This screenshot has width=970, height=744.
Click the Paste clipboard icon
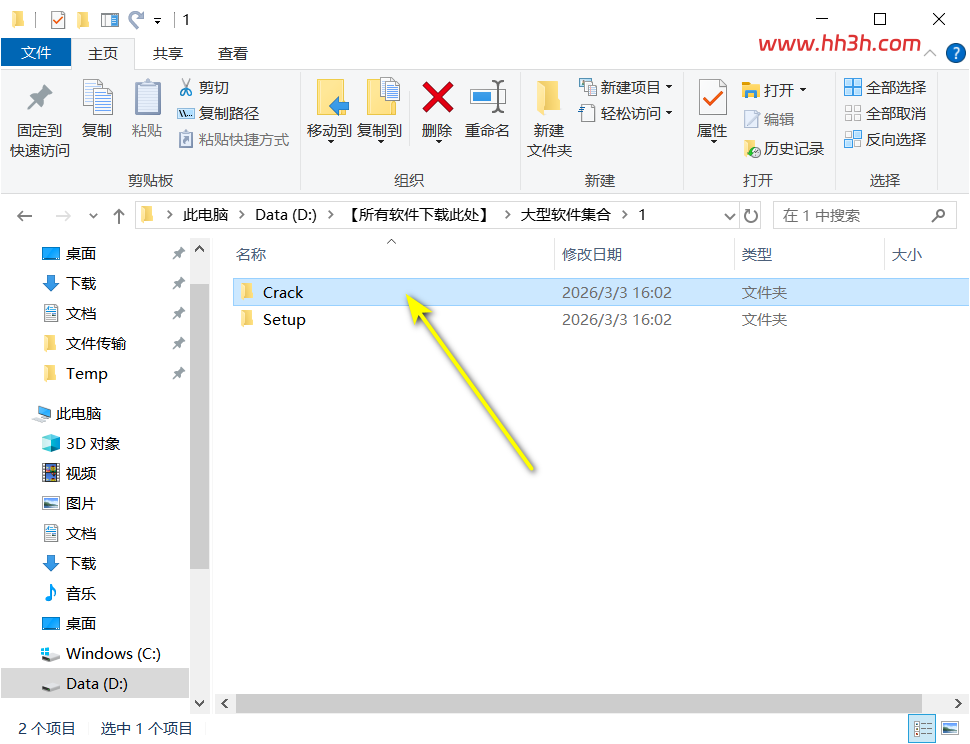click(x=147, y=98)
